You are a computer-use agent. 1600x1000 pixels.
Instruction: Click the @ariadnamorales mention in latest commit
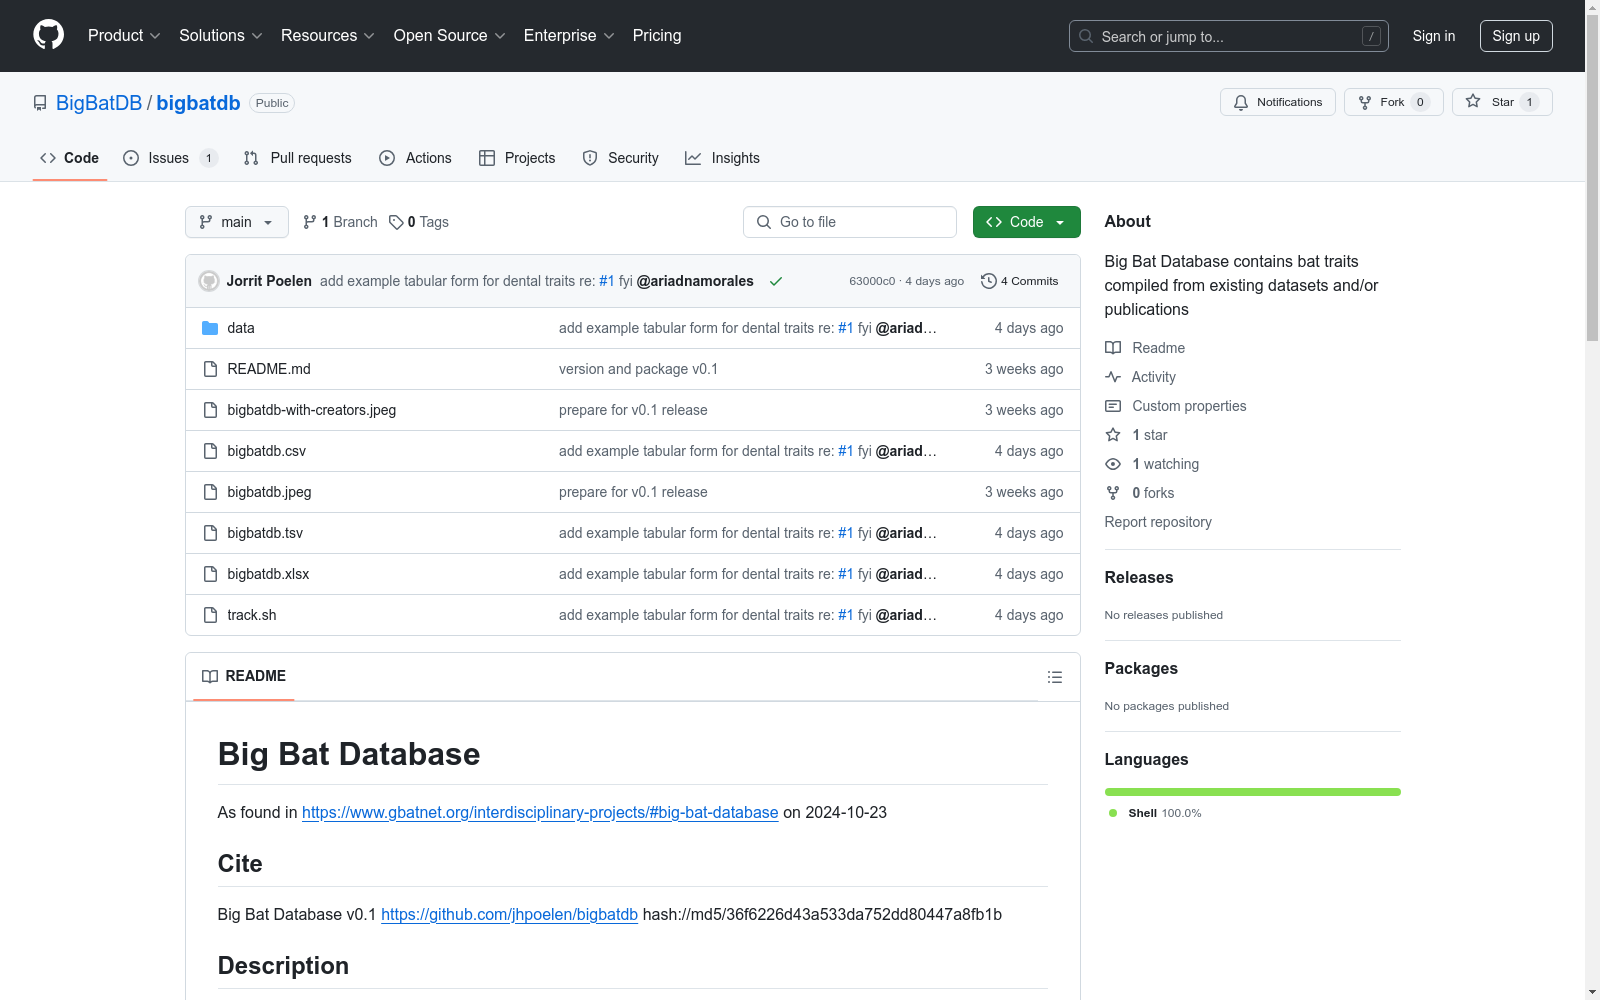[695, 281]
